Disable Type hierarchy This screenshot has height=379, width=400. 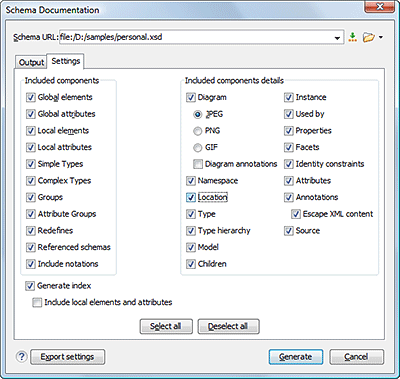pyautogui.click(x=191, y=231)
